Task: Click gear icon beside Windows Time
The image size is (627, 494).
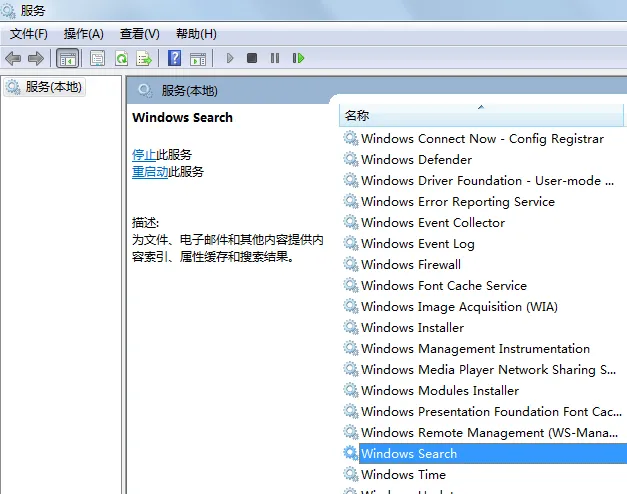Action: pos(351,474)
